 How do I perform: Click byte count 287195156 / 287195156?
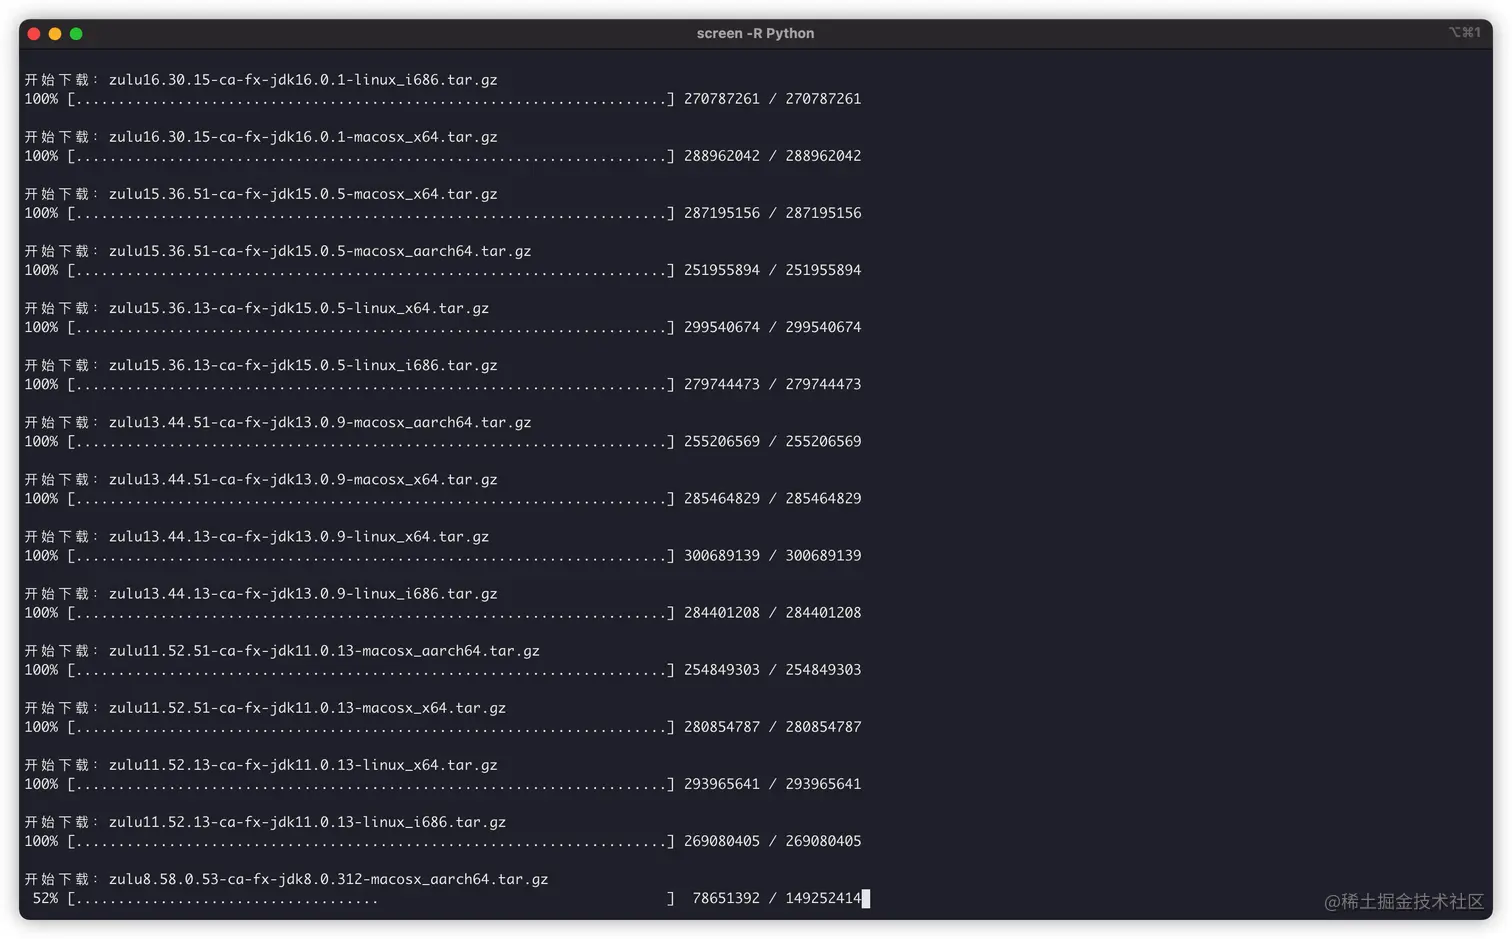(772, 213)
